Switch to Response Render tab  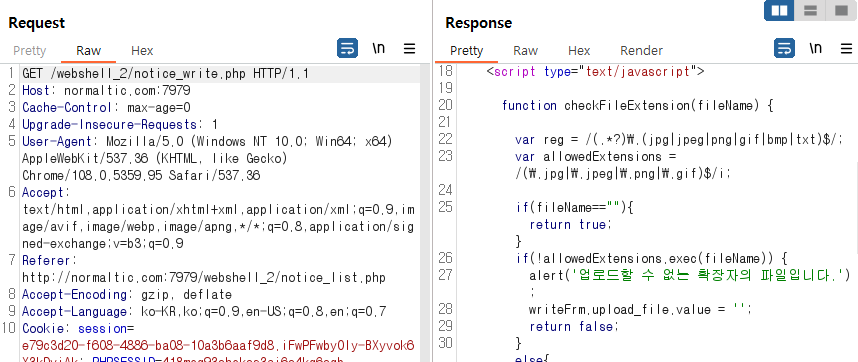(x=641, y=51)
